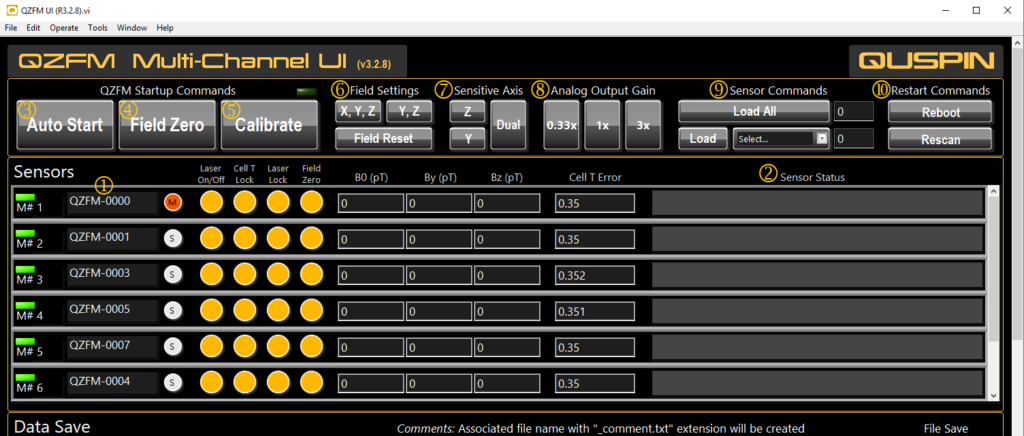Set sensitive axis to Y
This screenshot has width=1024, height=436.
pyautogui.click(x=468, y=138)
